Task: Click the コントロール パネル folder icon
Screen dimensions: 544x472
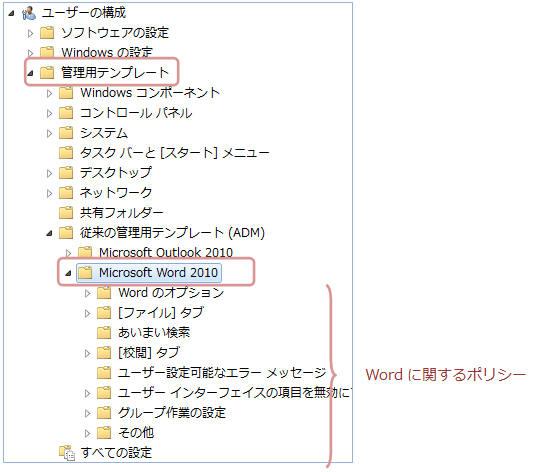Action: pos(66,113)
